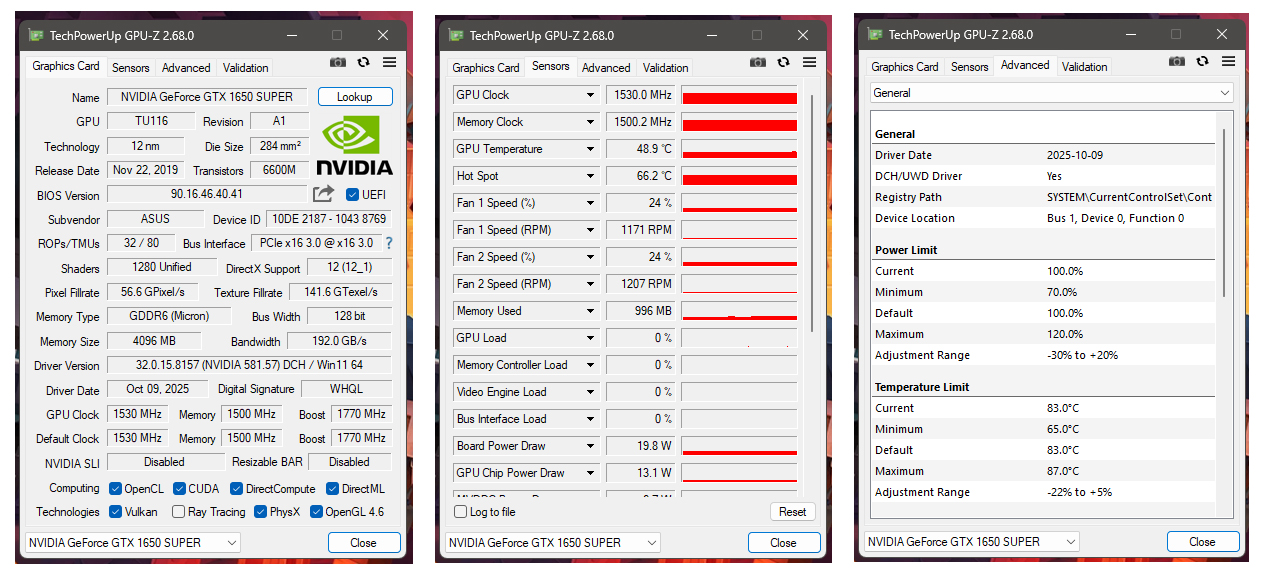Click the Driver Date value 2025-10-09

pos(1075,155)
